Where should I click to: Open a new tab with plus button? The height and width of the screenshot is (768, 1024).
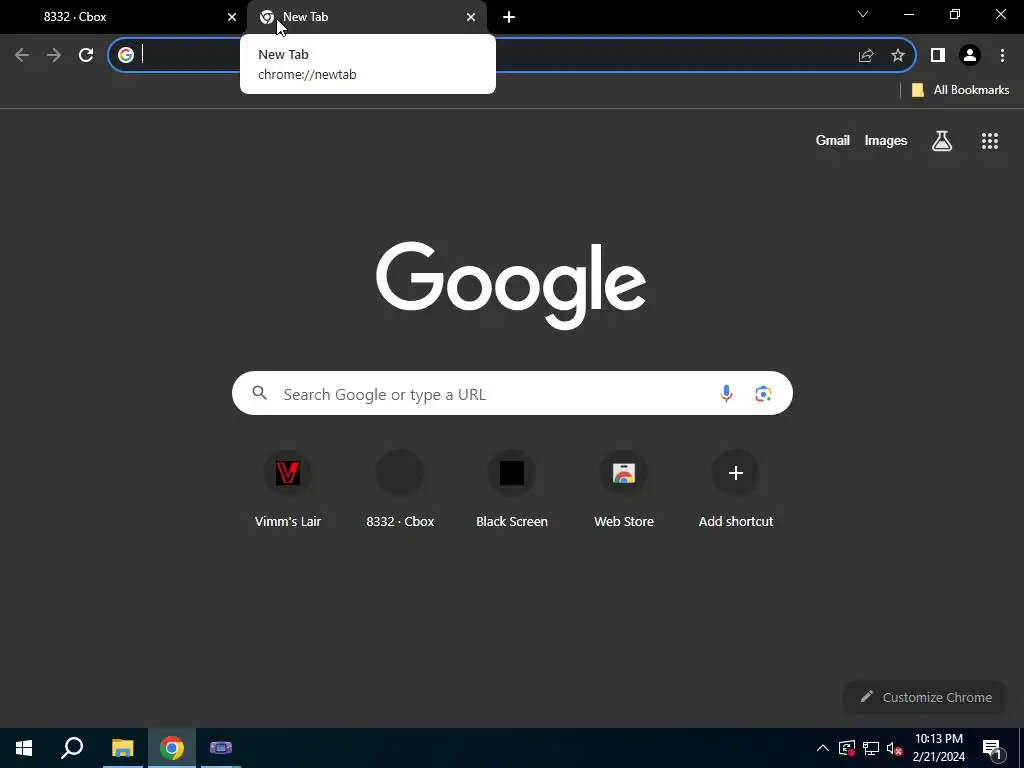pos(509,17)
